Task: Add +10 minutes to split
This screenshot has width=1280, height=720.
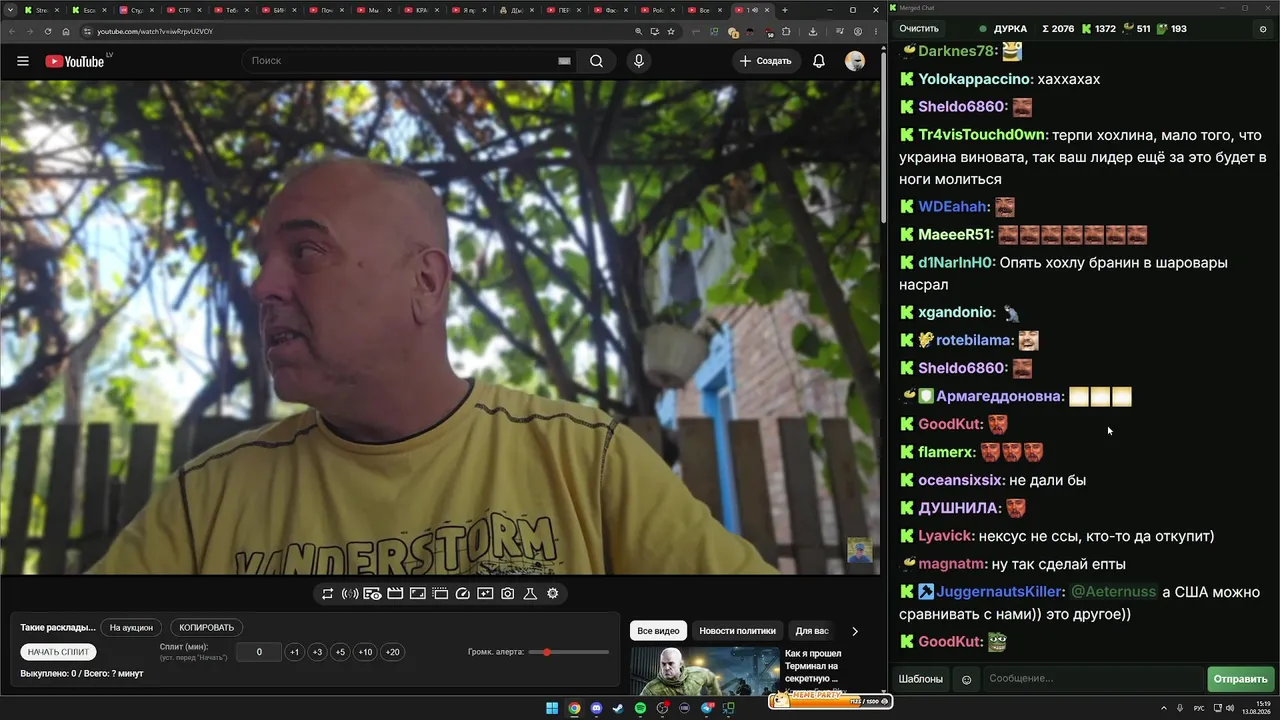Action: pyautogui.click(x=365, y=652)
